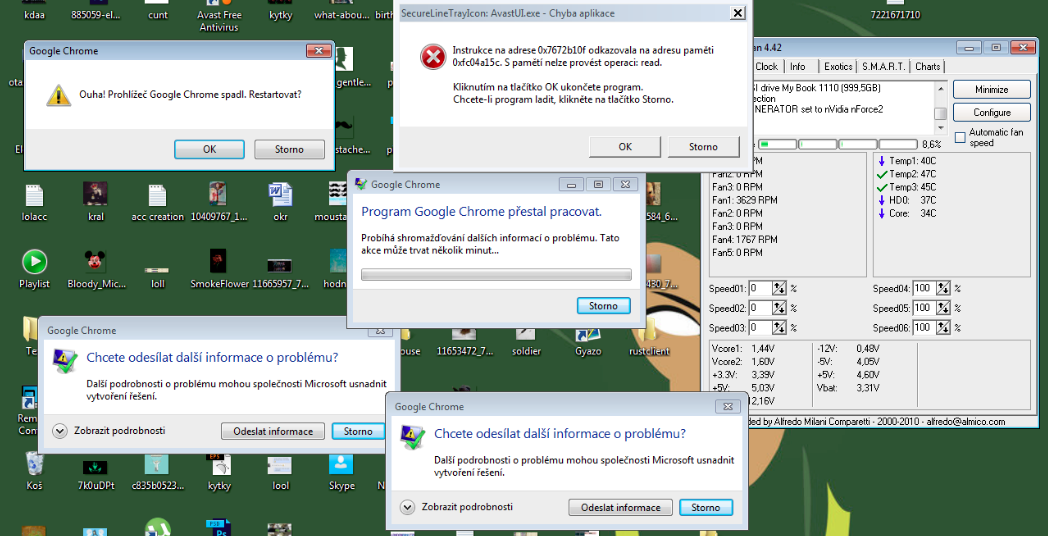Click the Speed02 spinner arrows in SpeedFan

(x=779, y=308)
